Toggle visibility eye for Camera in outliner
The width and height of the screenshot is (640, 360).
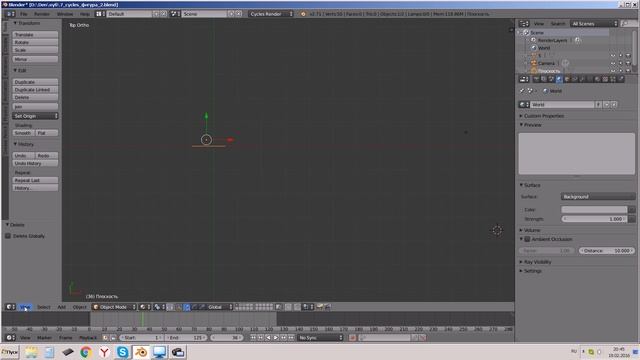[613, 63]
